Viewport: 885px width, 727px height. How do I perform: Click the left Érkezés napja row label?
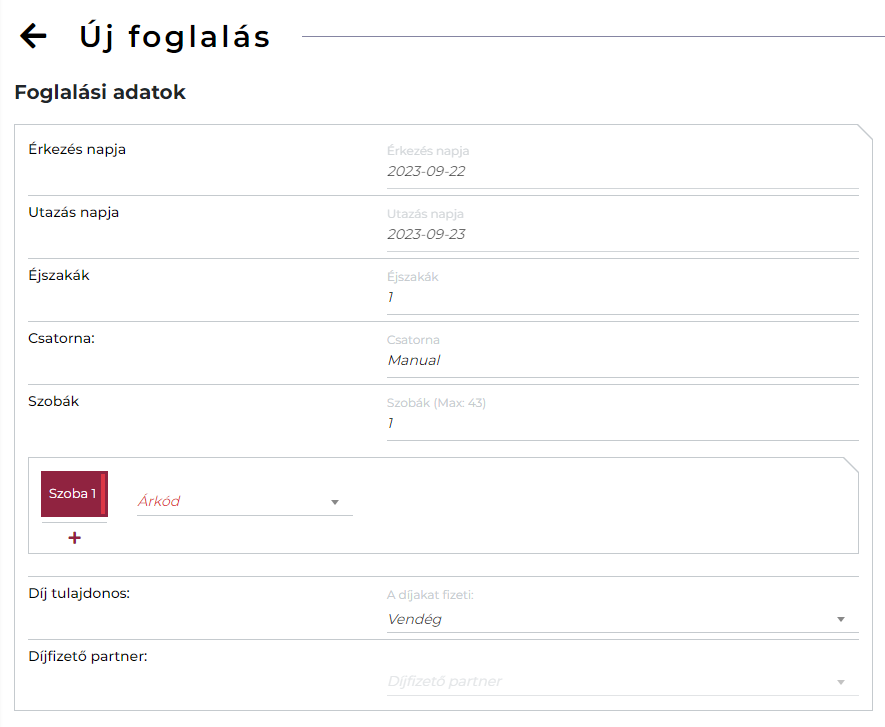[x=77, y=149]
